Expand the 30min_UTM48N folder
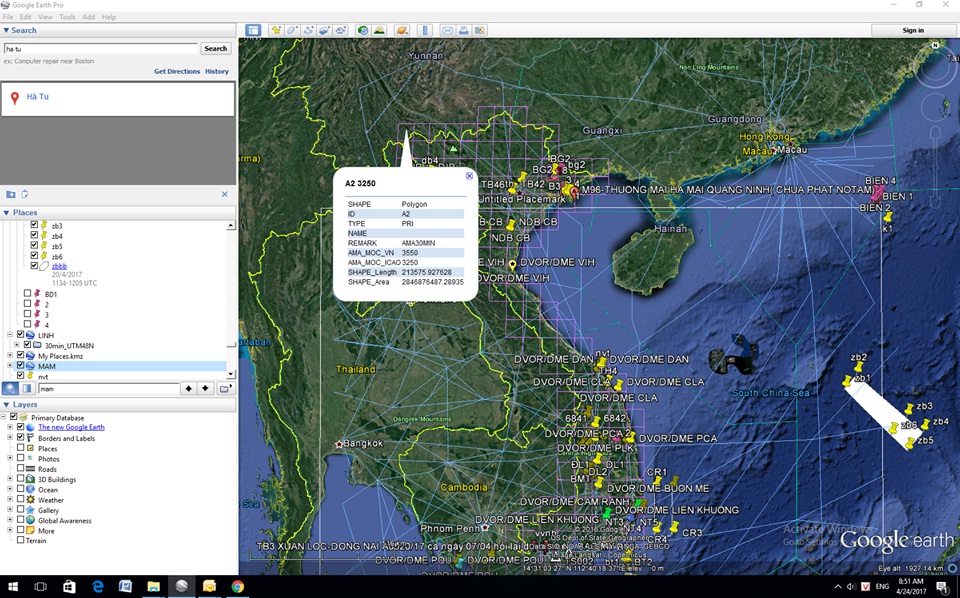 click(17, 345)
